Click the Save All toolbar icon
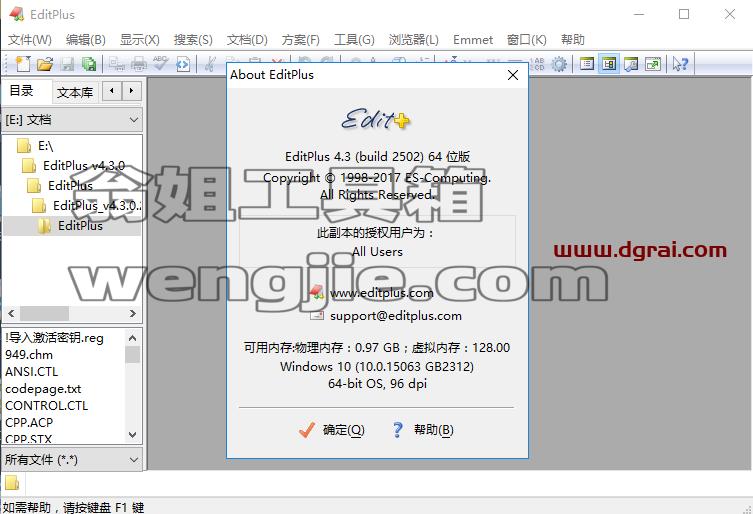Viewport: 753px width, 514px height. click(89, 64)
